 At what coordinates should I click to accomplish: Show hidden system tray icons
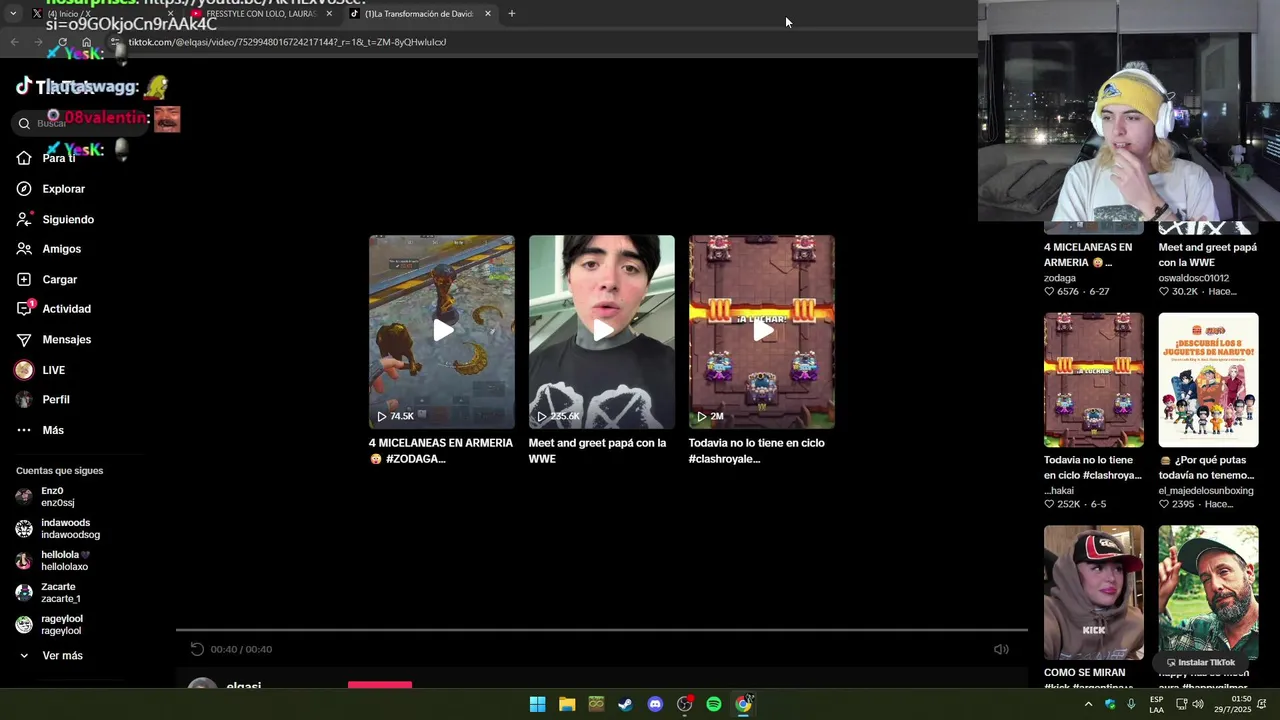(1088, 704)
